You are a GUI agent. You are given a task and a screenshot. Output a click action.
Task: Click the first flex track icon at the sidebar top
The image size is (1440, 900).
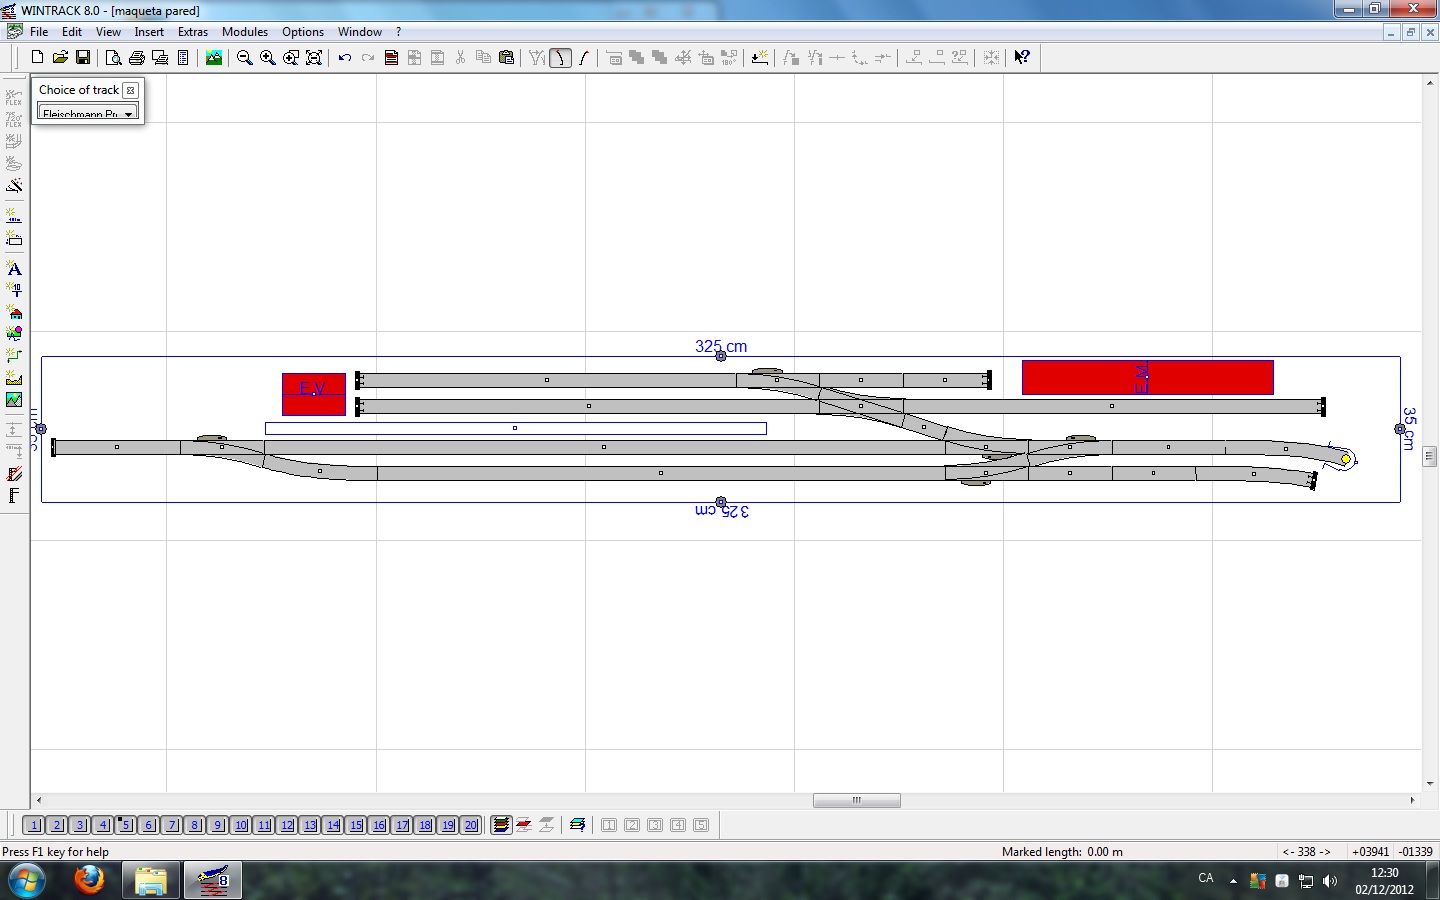point(14,97)
